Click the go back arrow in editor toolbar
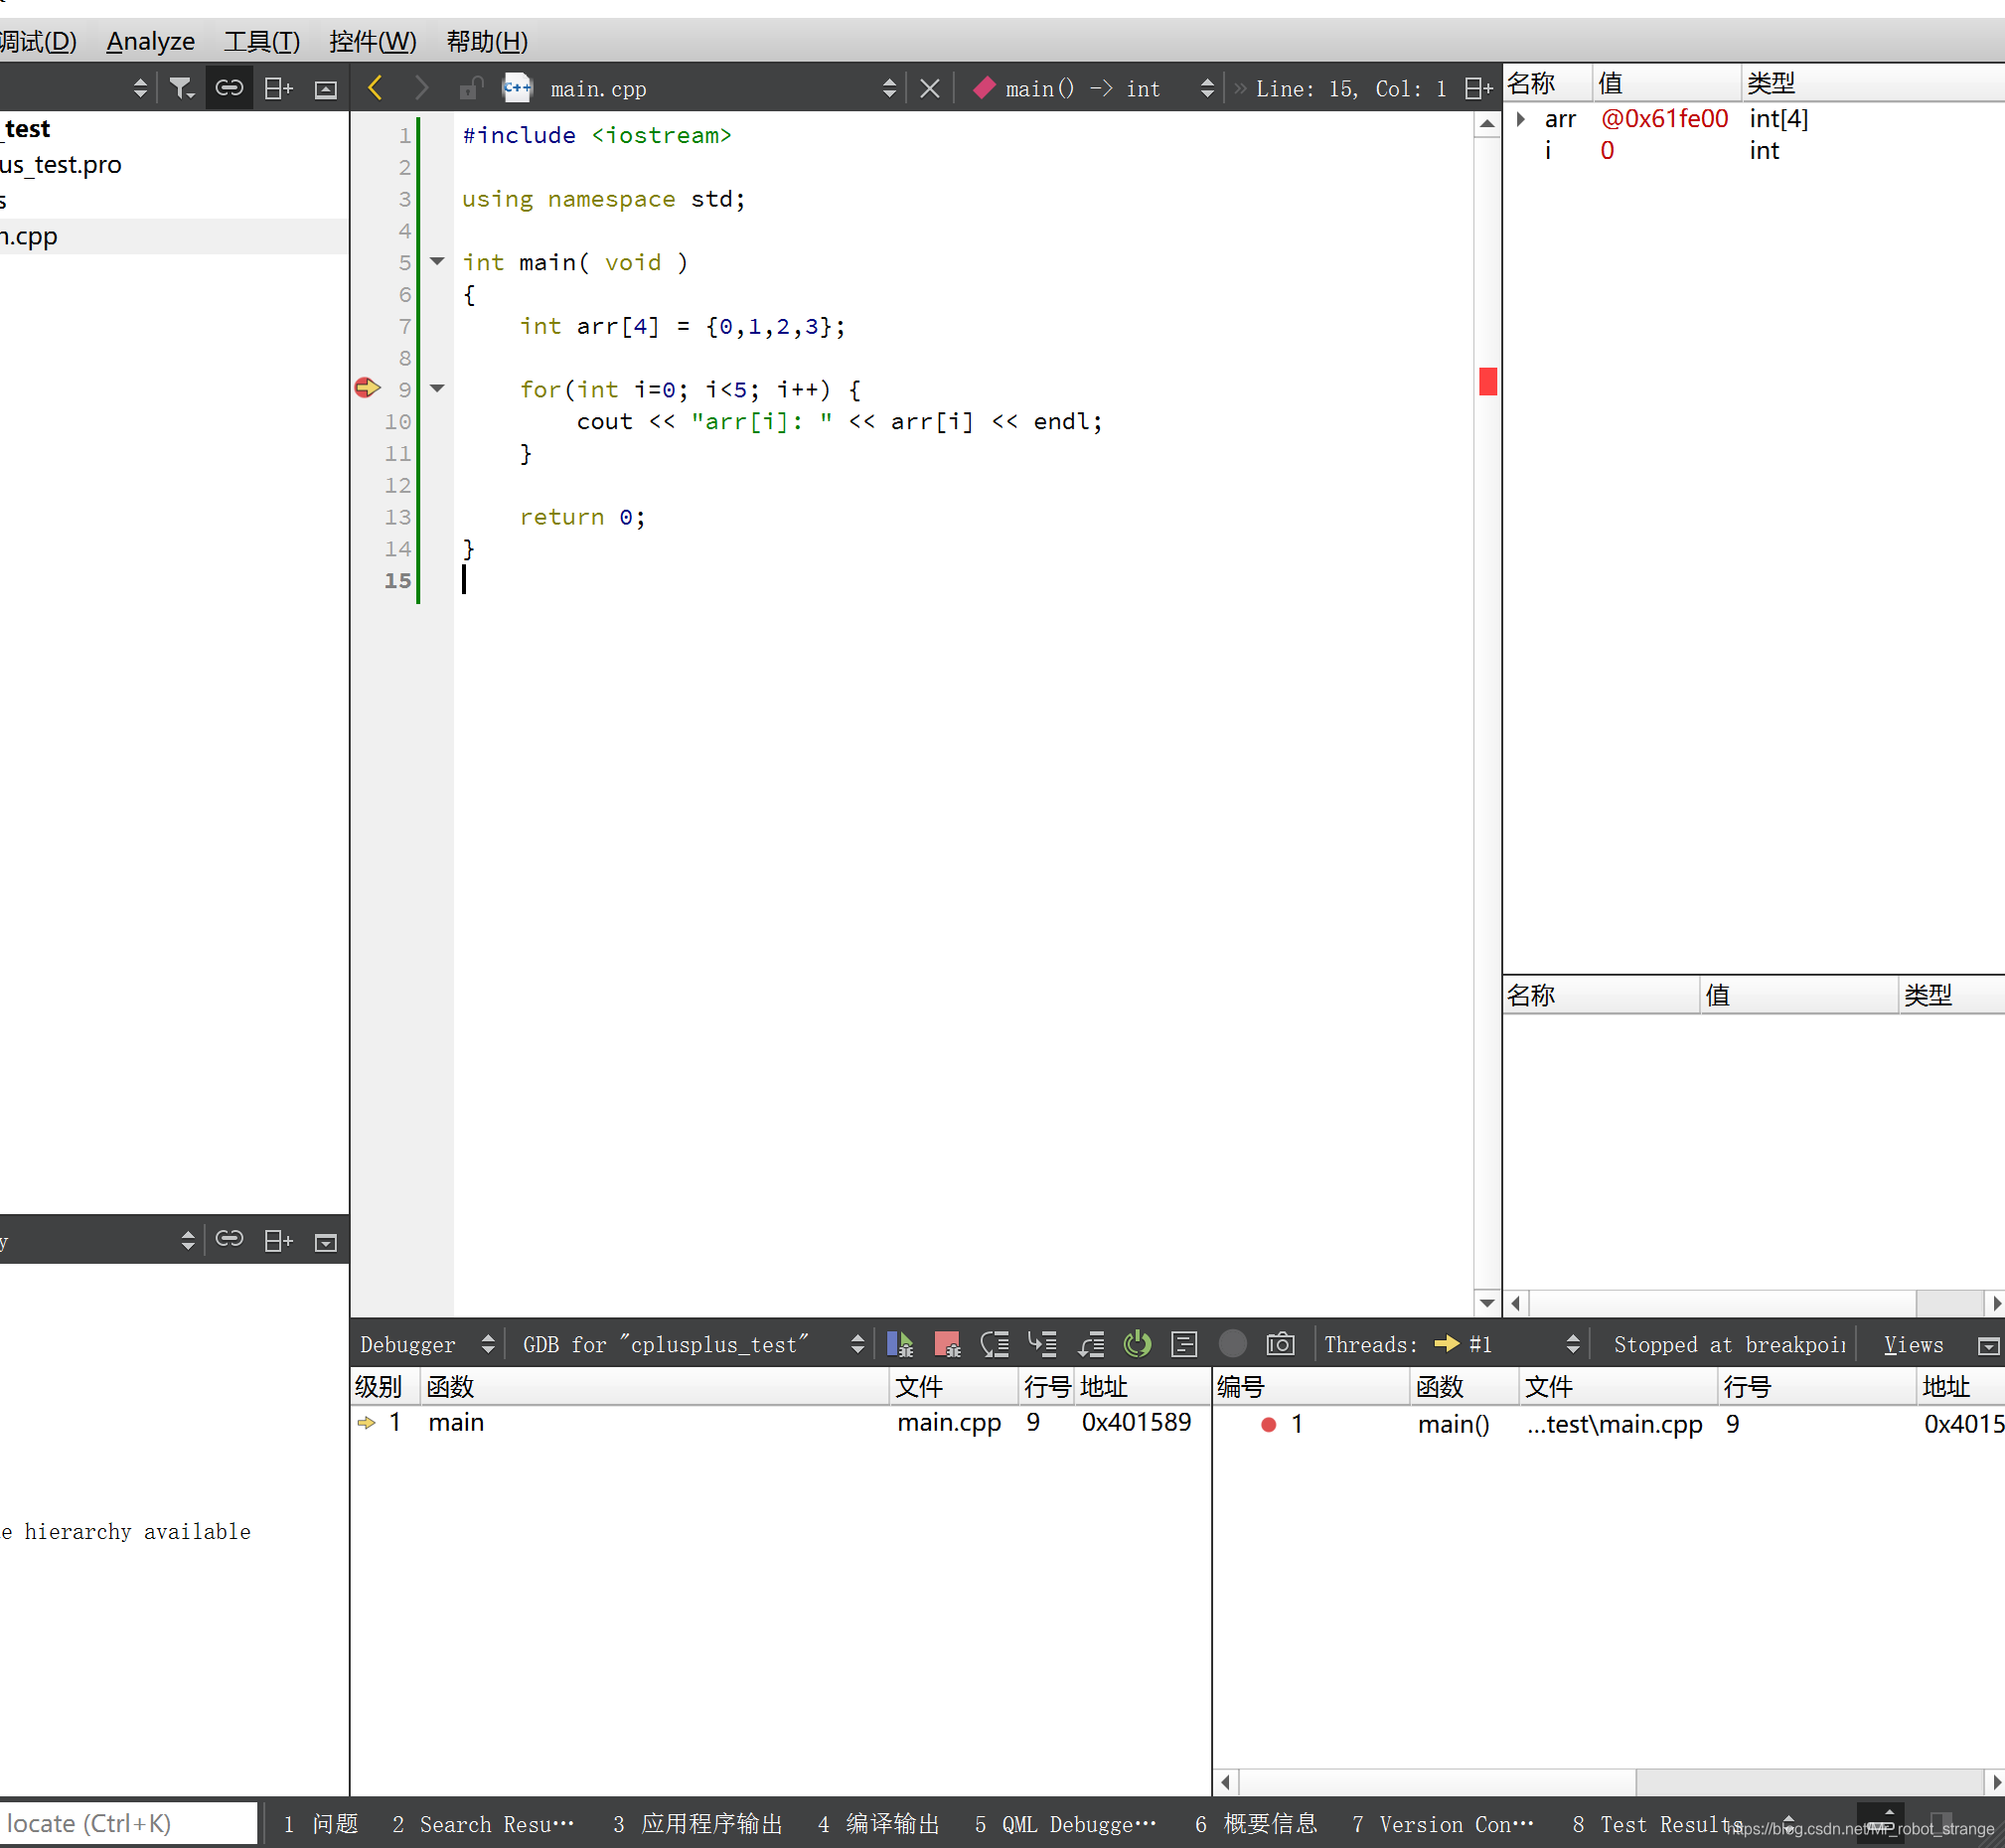 [376, 89]
